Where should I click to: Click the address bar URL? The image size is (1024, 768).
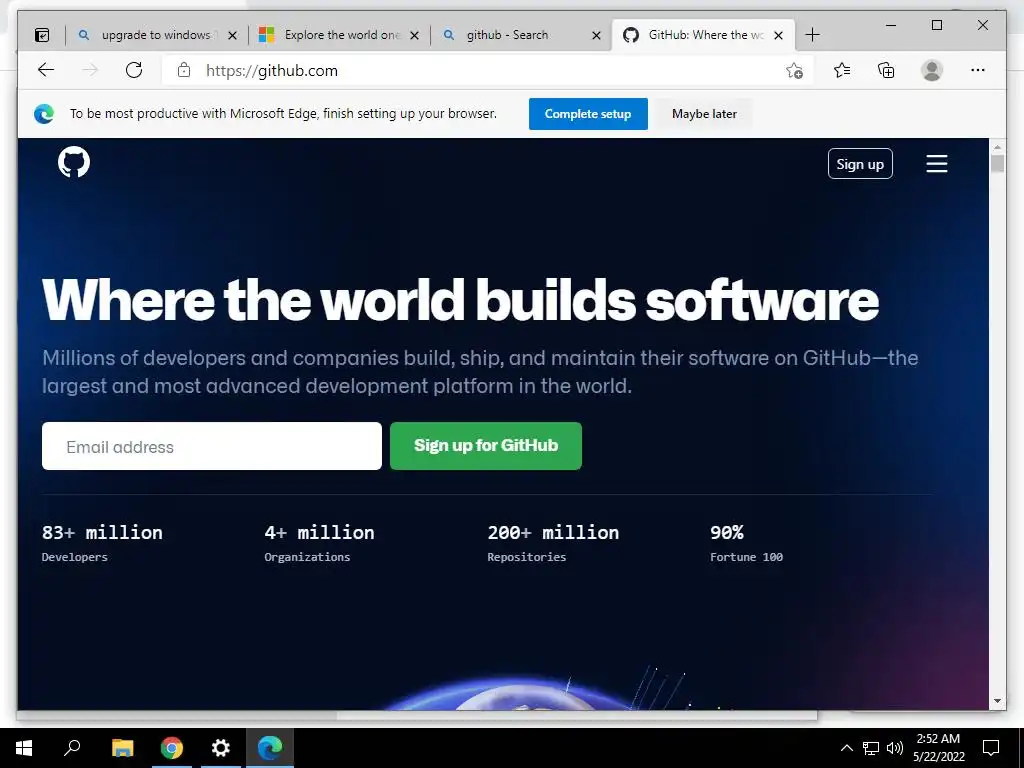point(272,71)
